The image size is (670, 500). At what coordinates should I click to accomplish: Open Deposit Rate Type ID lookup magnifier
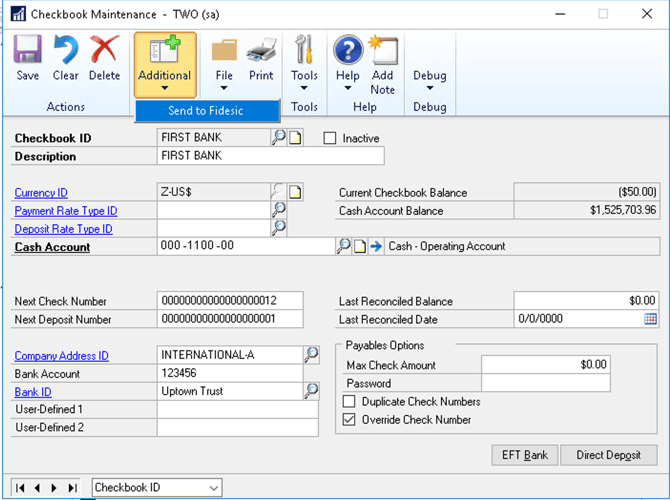click(x=279, y=227)
